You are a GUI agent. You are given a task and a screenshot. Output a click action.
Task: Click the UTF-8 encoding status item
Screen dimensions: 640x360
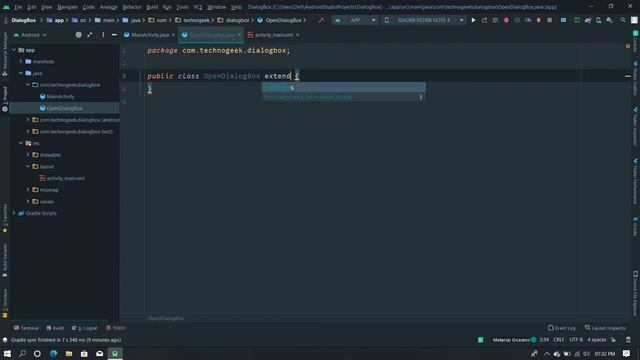(576, 340)
